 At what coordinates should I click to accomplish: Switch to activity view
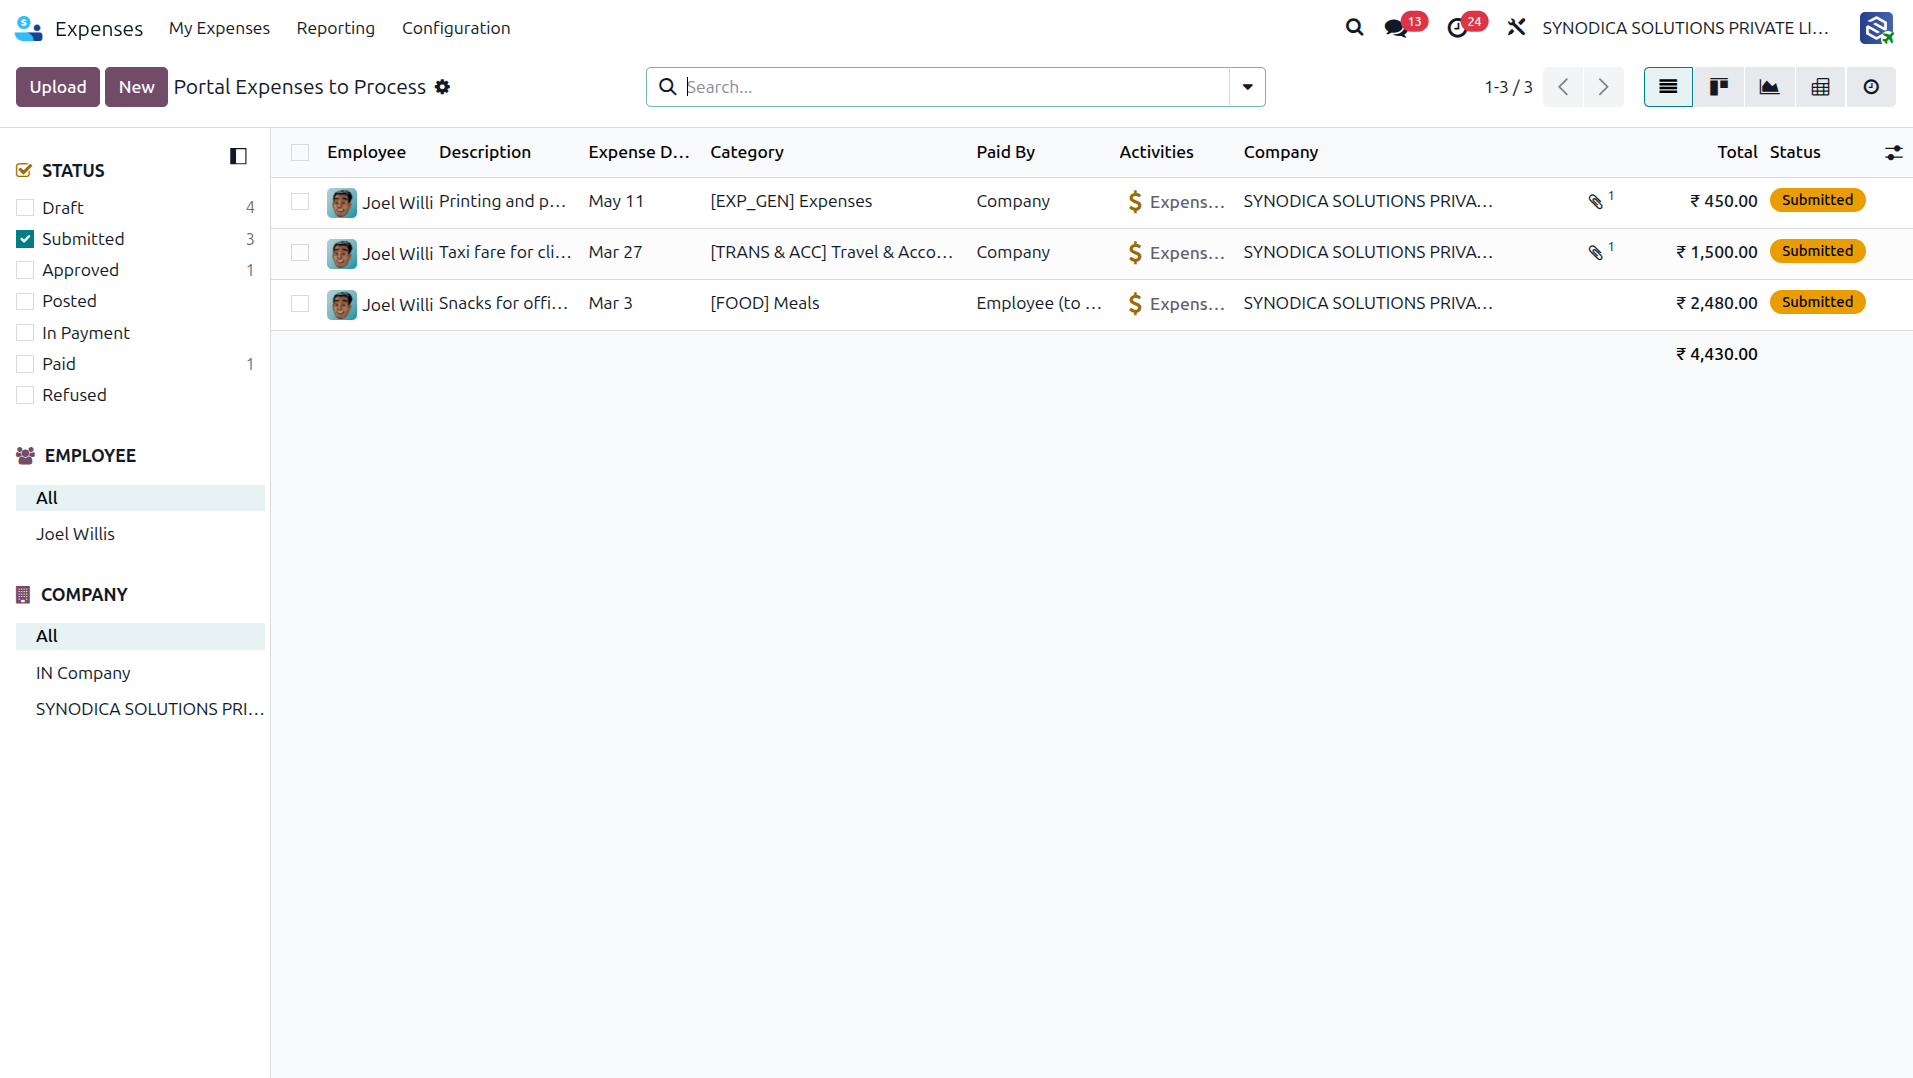coord(1871,87)
